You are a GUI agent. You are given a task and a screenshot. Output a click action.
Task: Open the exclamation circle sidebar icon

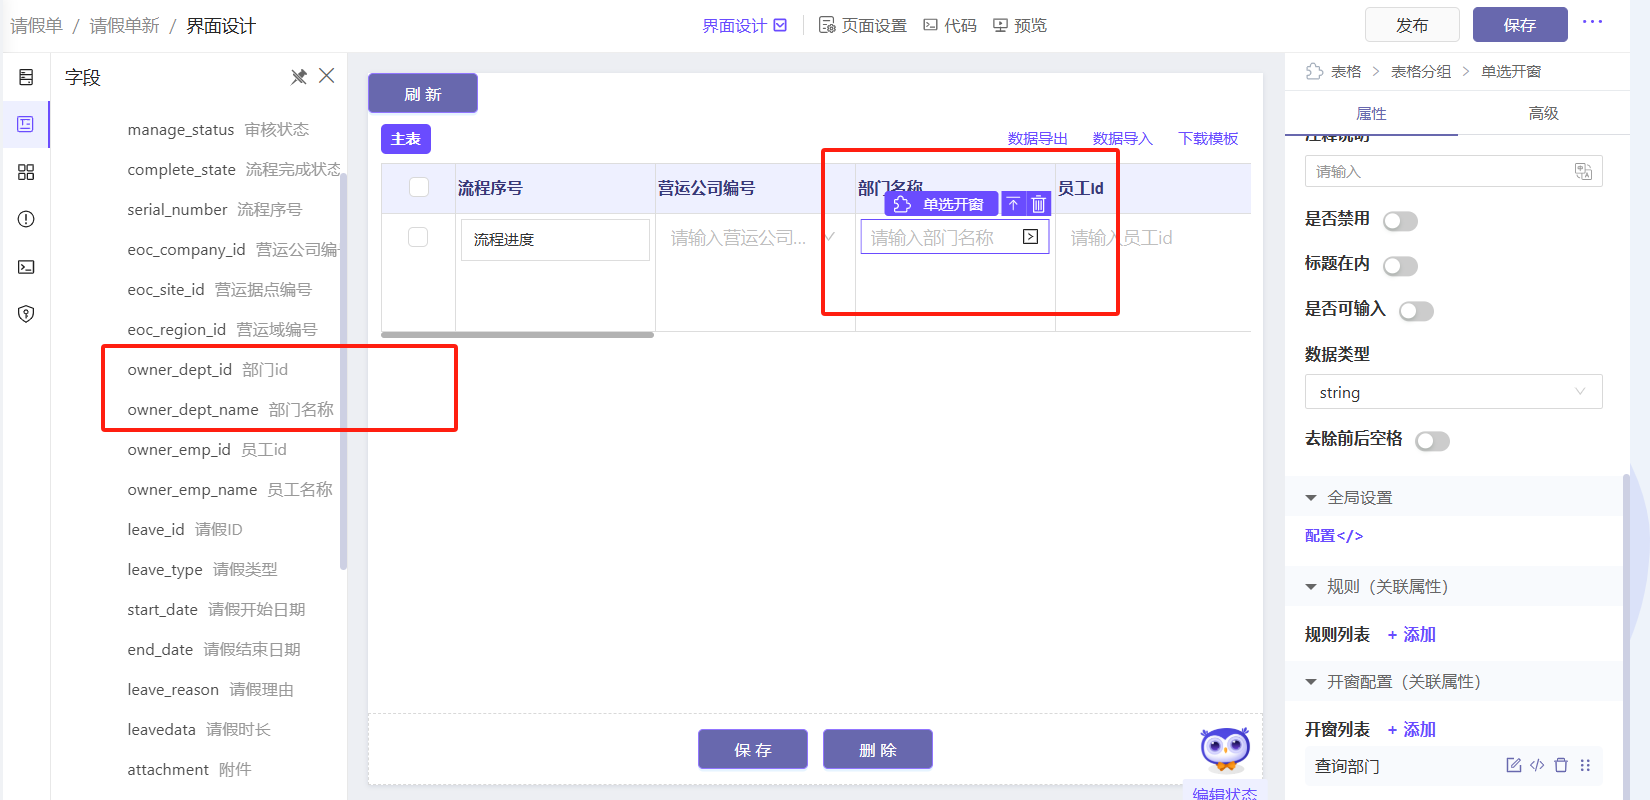[x=26, y=219]
